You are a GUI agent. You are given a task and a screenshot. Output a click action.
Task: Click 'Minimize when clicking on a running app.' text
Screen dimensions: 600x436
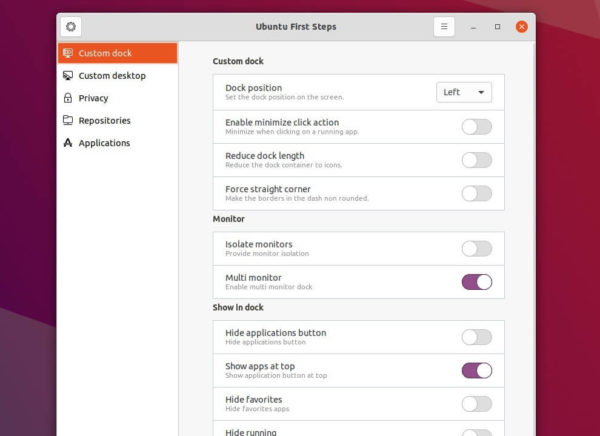coord(292,132)
